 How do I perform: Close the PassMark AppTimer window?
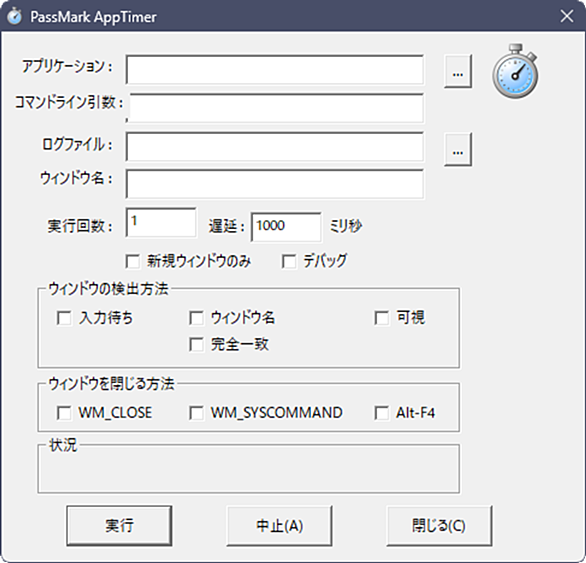567,16
